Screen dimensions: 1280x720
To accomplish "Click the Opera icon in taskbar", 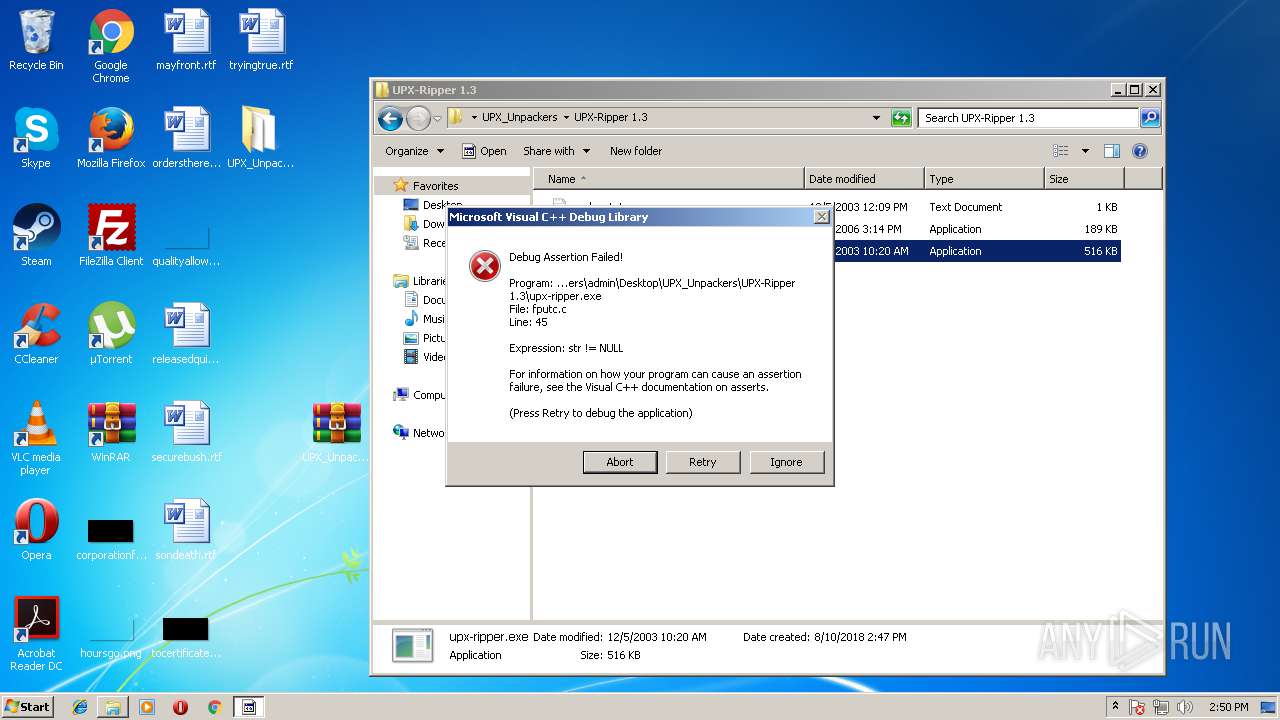I will pyautogui.click(x=180, y=707).
